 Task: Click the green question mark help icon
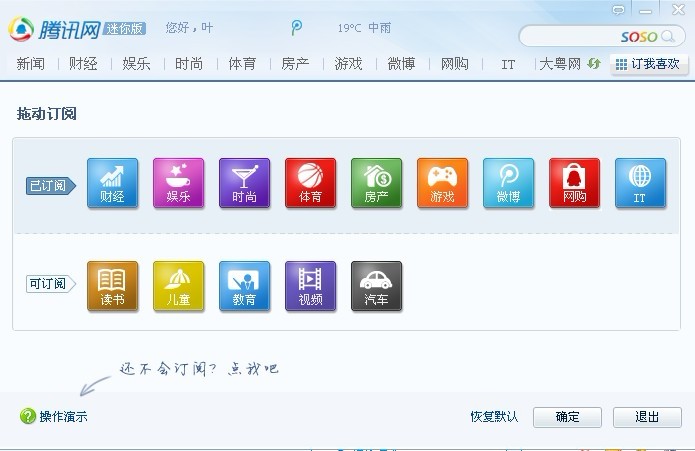click(x=27, y=416)
